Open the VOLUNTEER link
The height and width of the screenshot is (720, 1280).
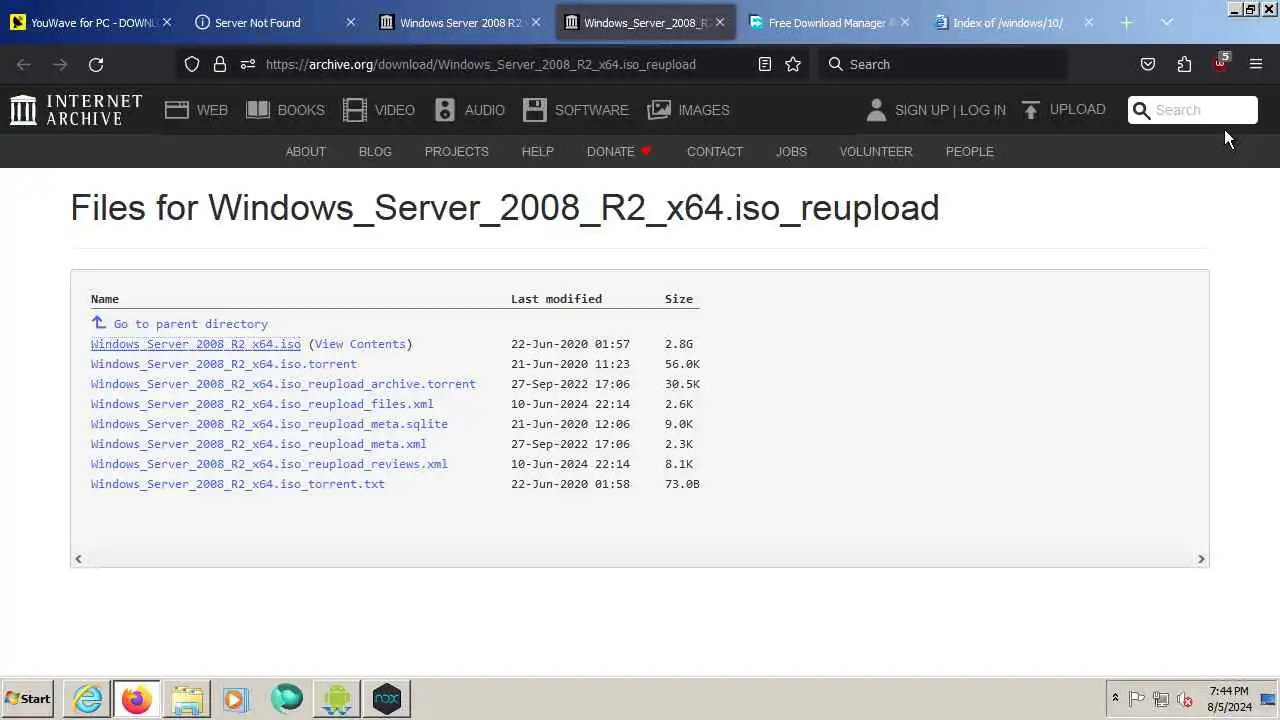click(876, 152)
